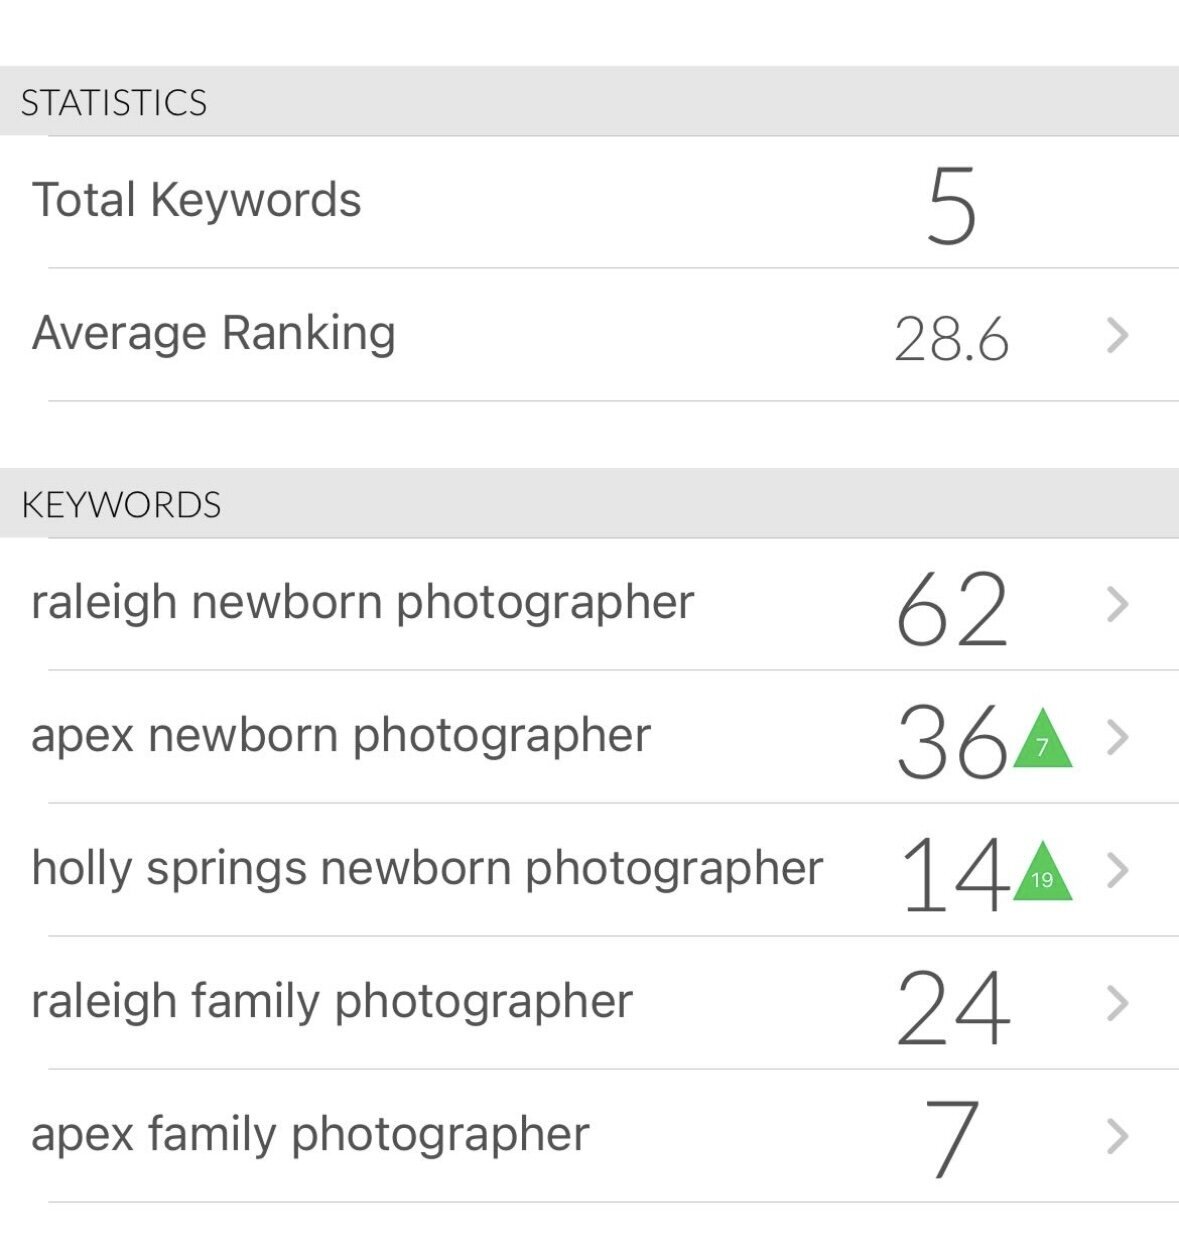Tap the chevron beside apex newborn photographer
The width and height of the screenshot is (1179, 1241).
pyautogui.click(x=1117, y=738)
